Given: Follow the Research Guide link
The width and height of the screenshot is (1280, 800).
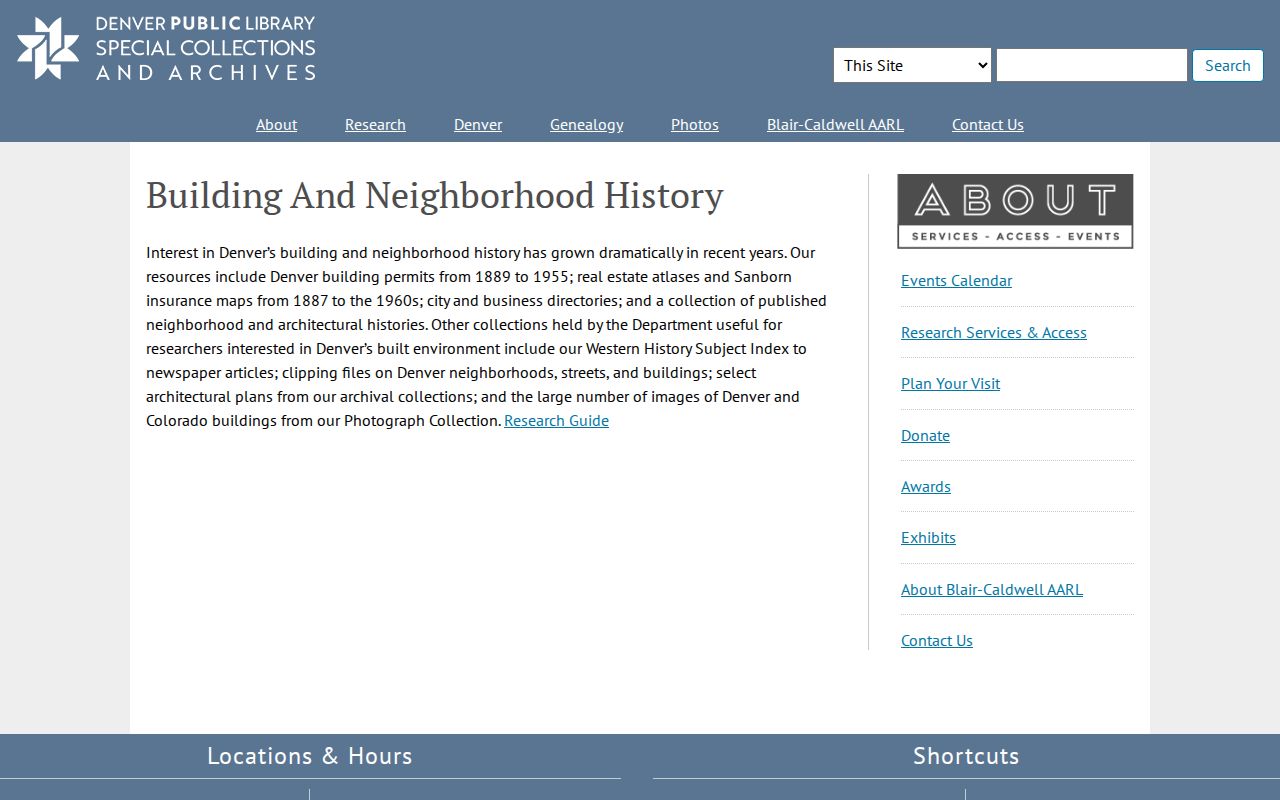Looking at the screenshot, I should point(556,420).
